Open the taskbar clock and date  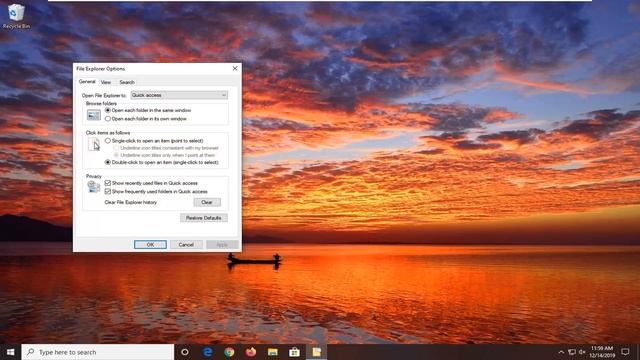coord(602,352)
